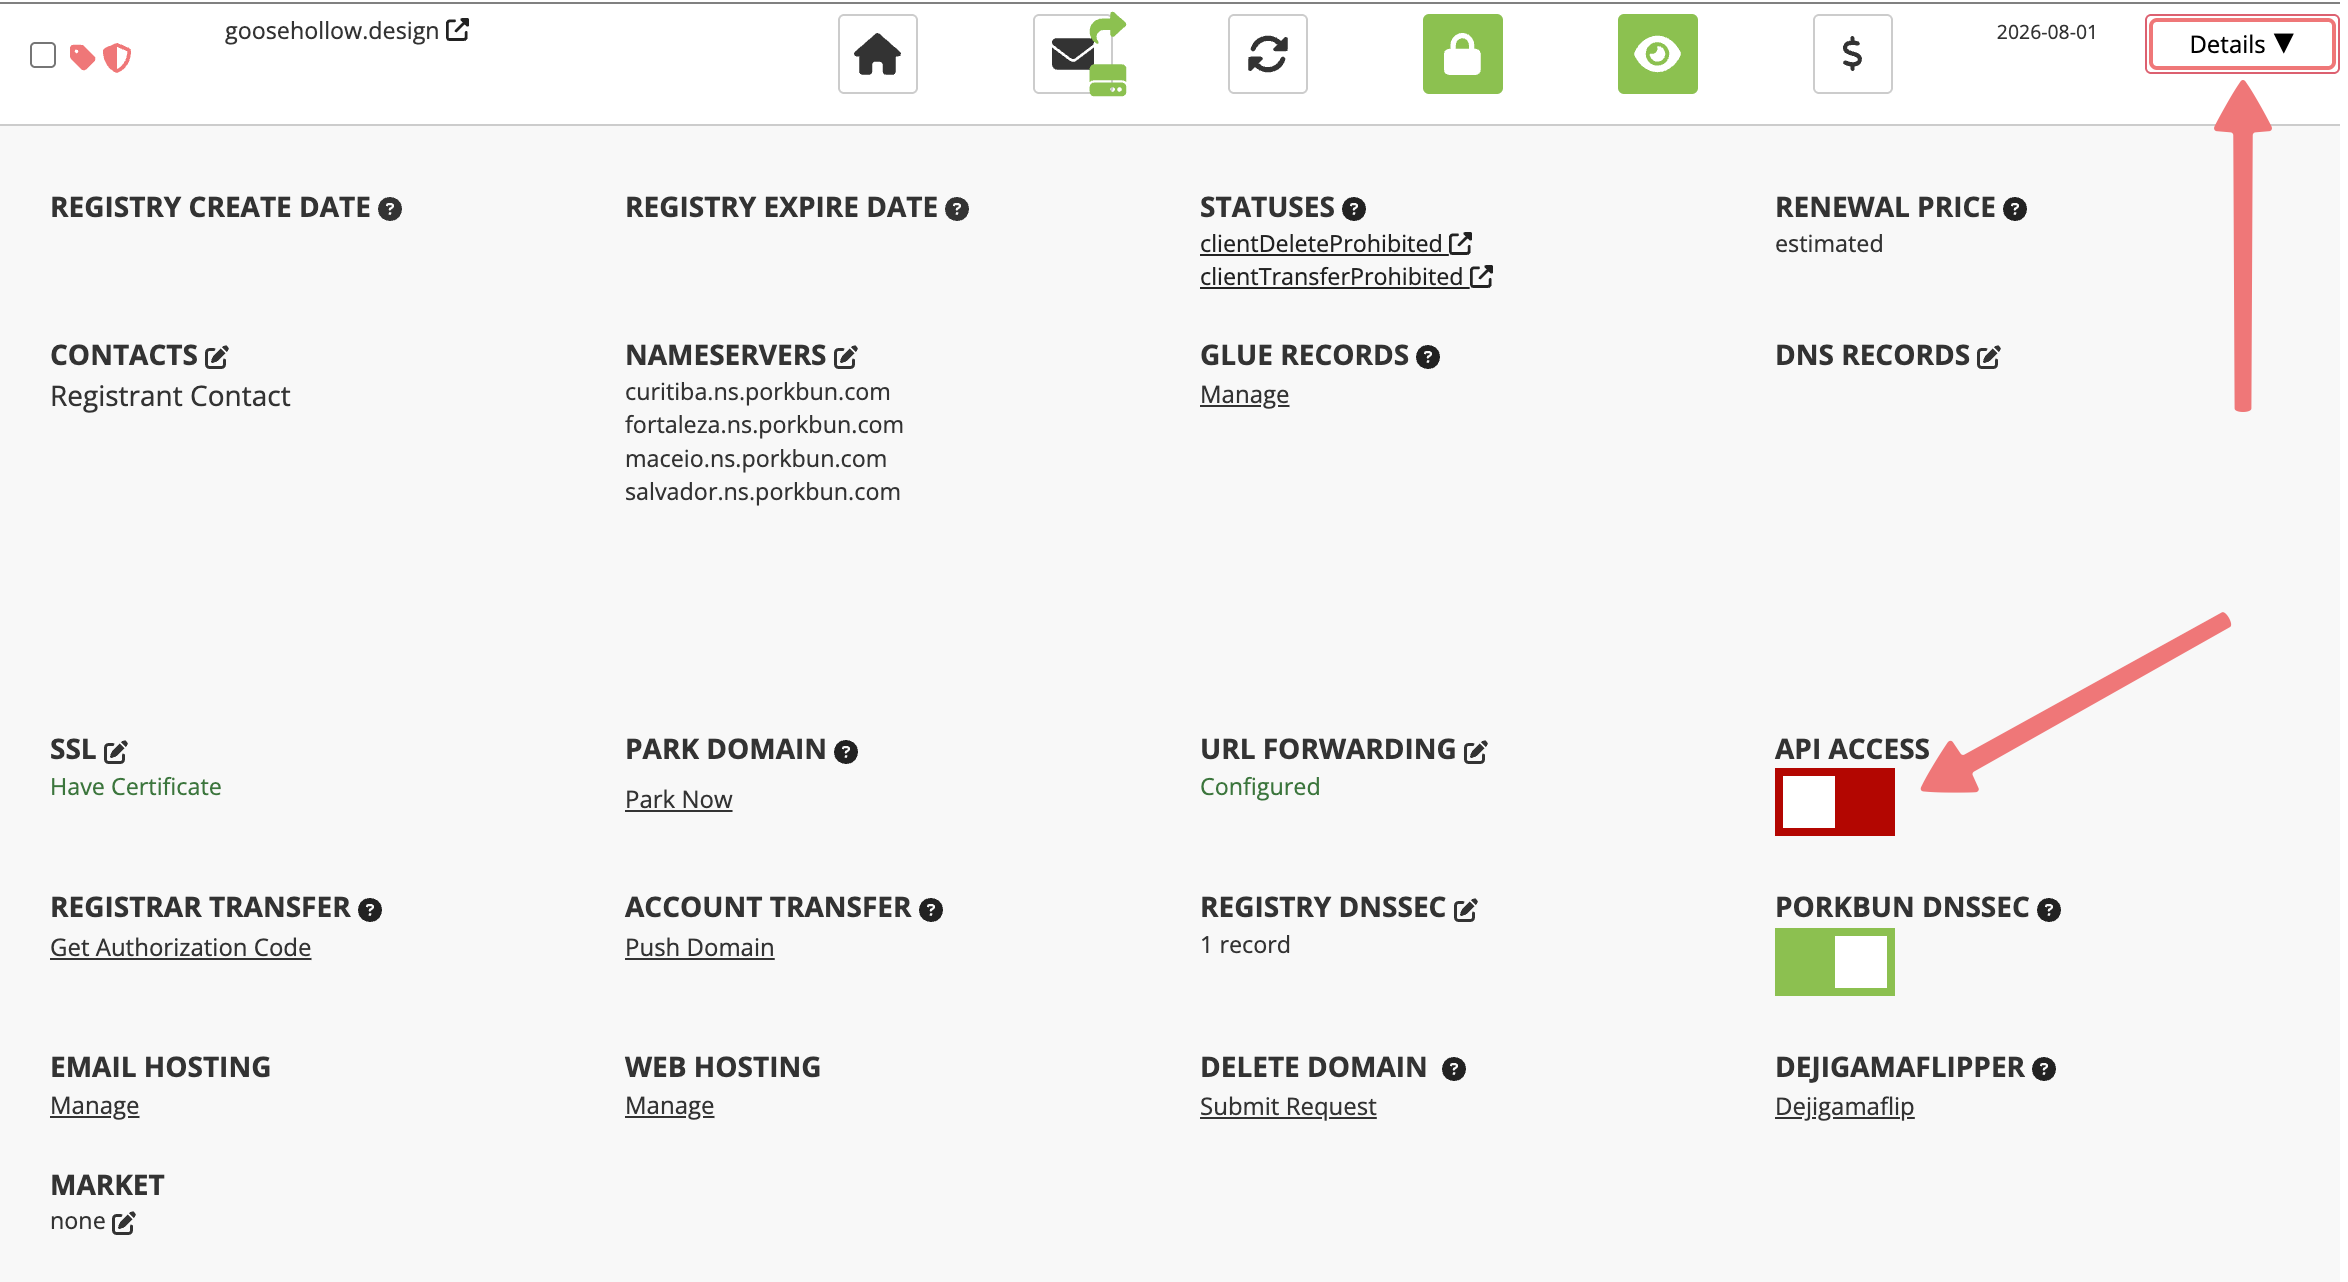The image size is (2348, 1282).
Task: Check the domain selection checkbox
Action: (x=42, y=55)
